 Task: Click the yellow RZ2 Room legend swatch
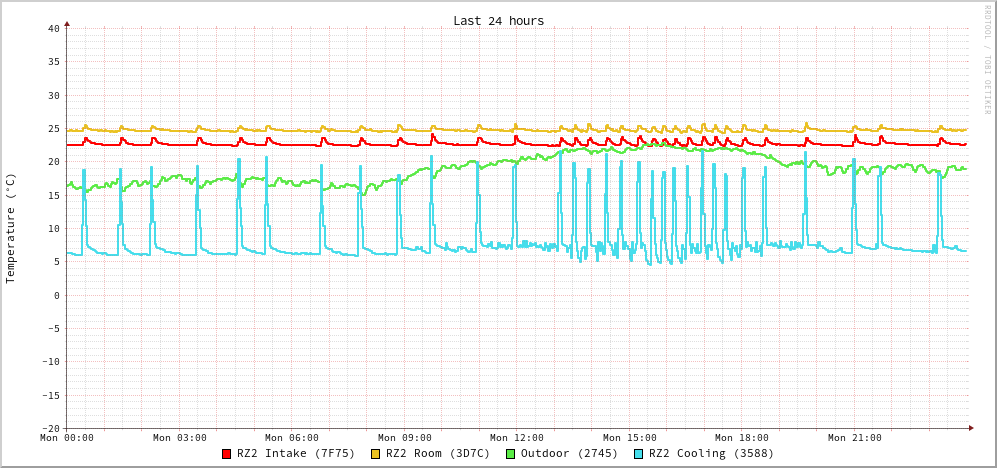376,454
